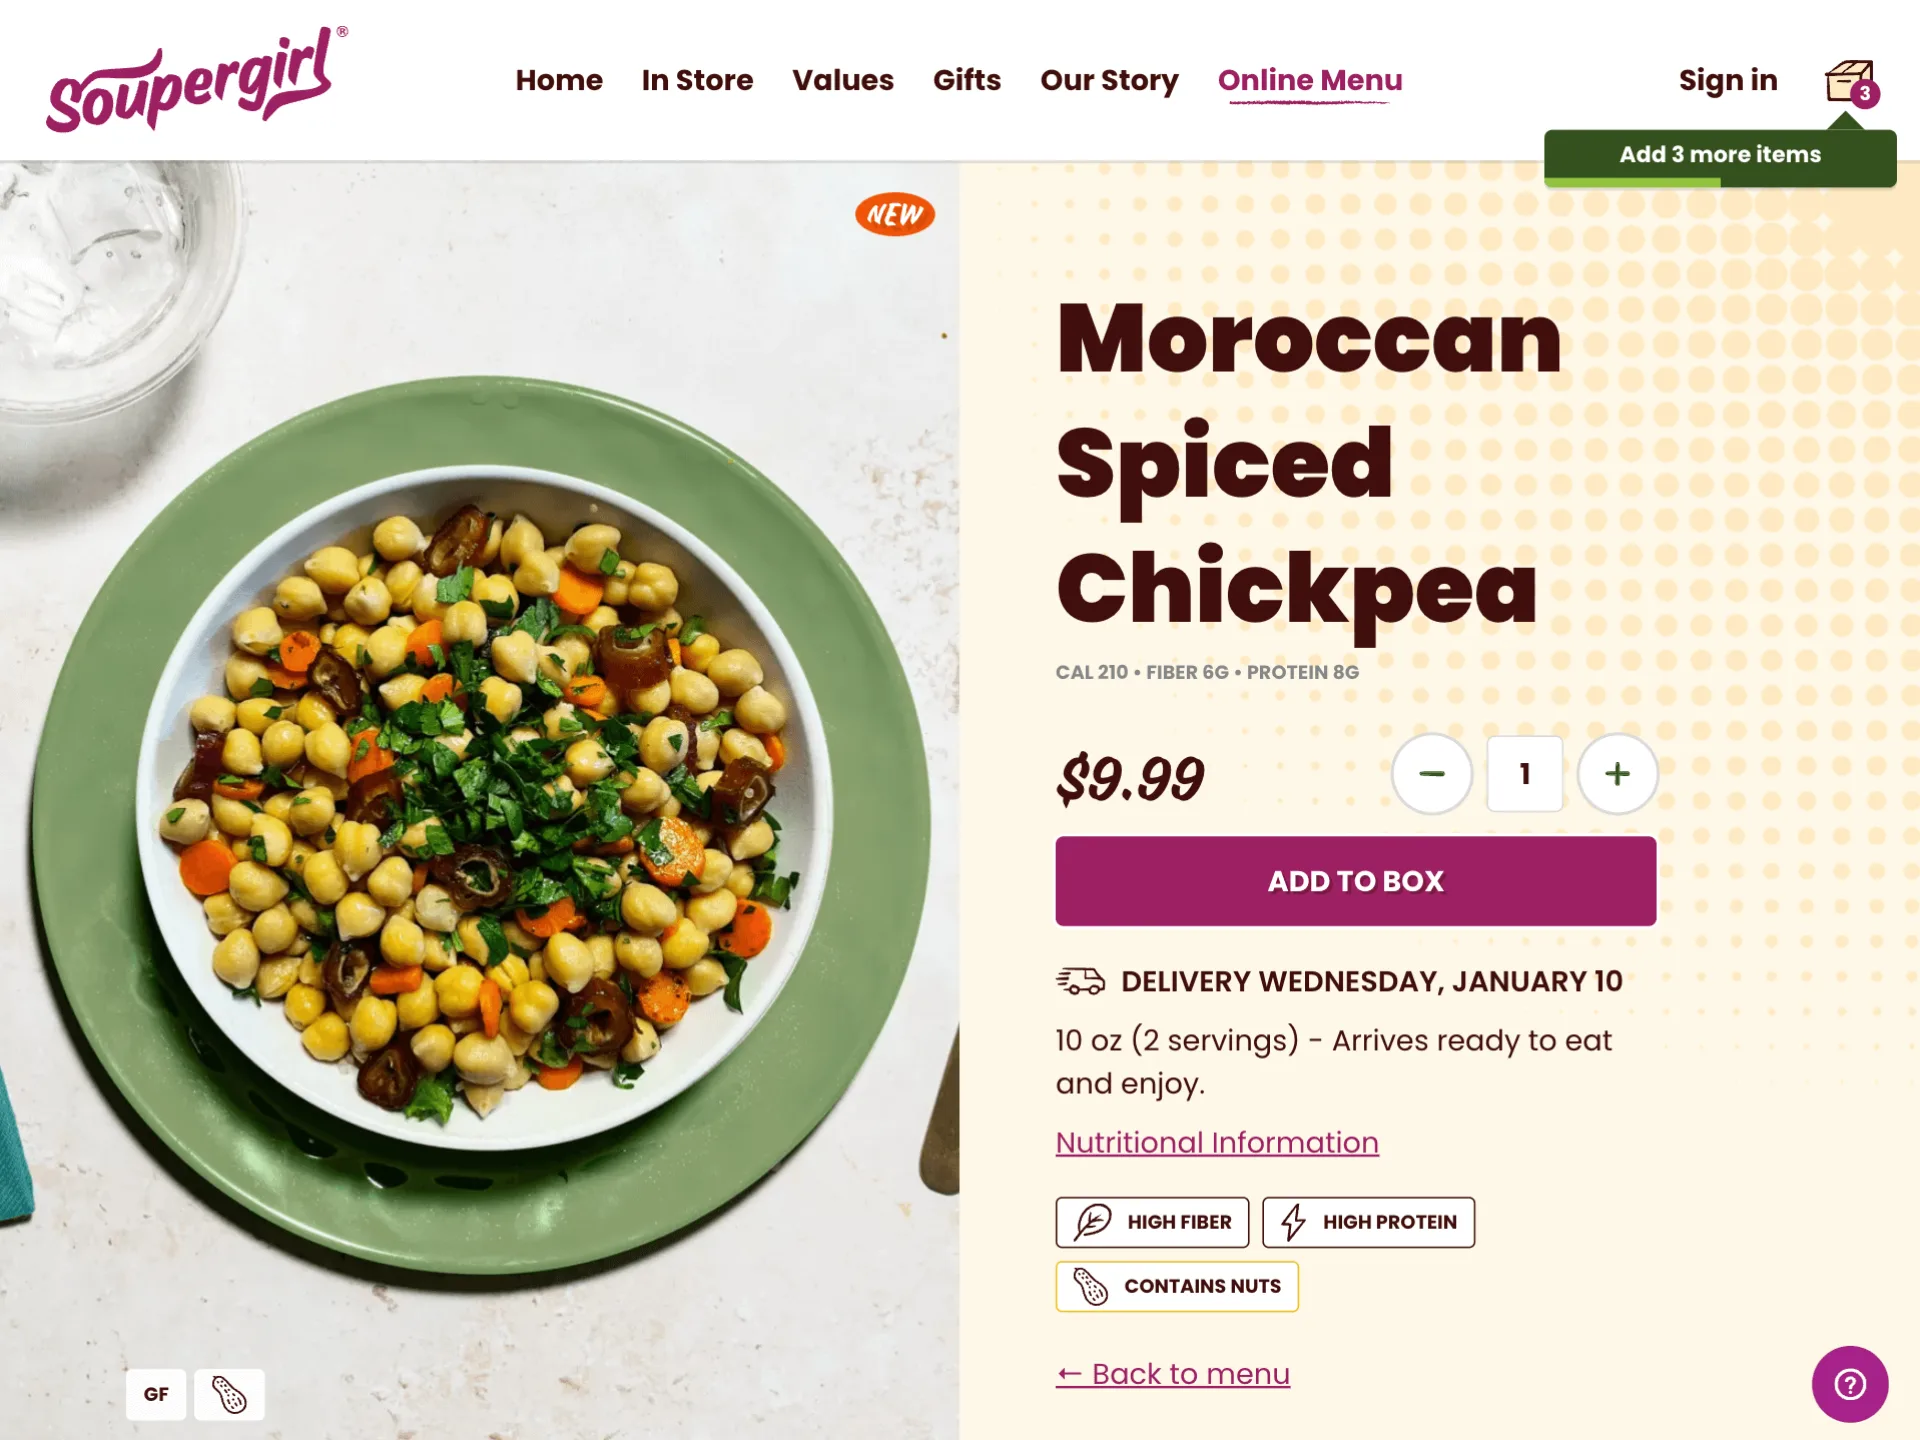Click the quantity input field
The image size is (1920, 1440).
(x=1524, y=774)
